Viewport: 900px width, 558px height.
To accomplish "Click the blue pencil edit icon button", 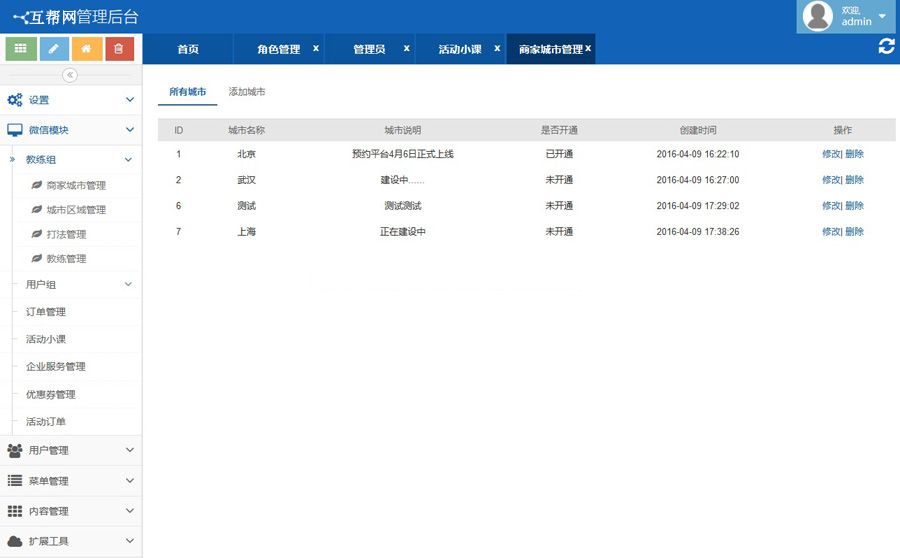I will point(54,49).
